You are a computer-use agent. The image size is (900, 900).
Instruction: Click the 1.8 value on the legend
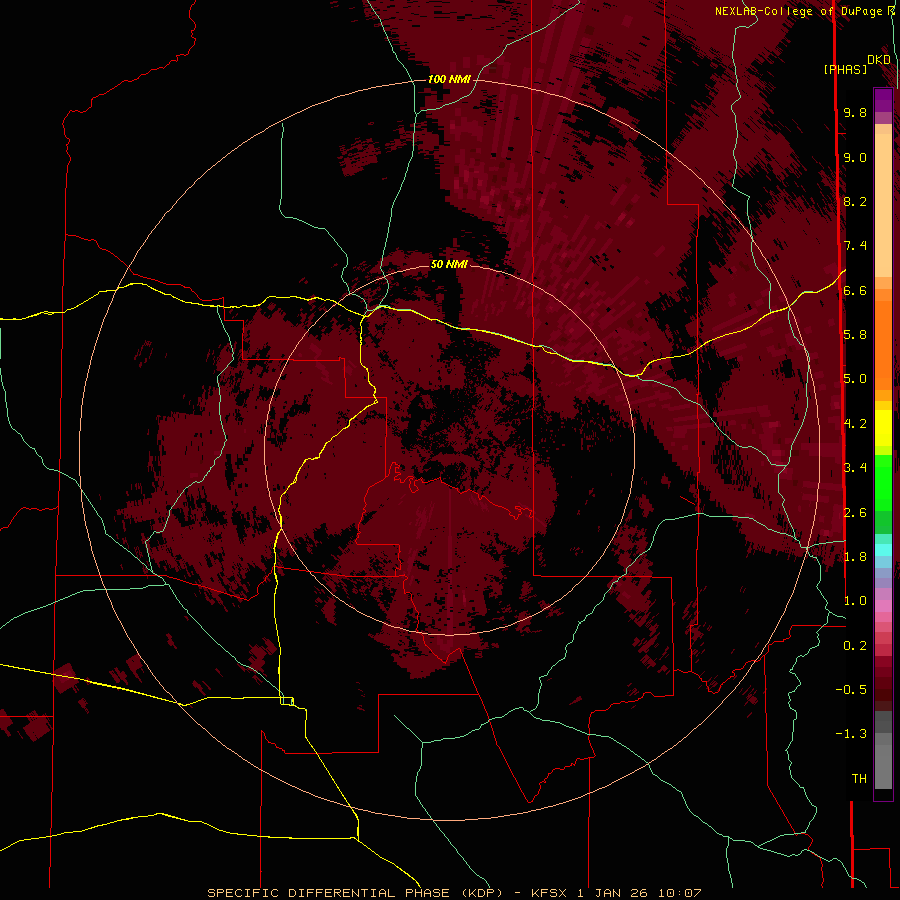(855, 557)
